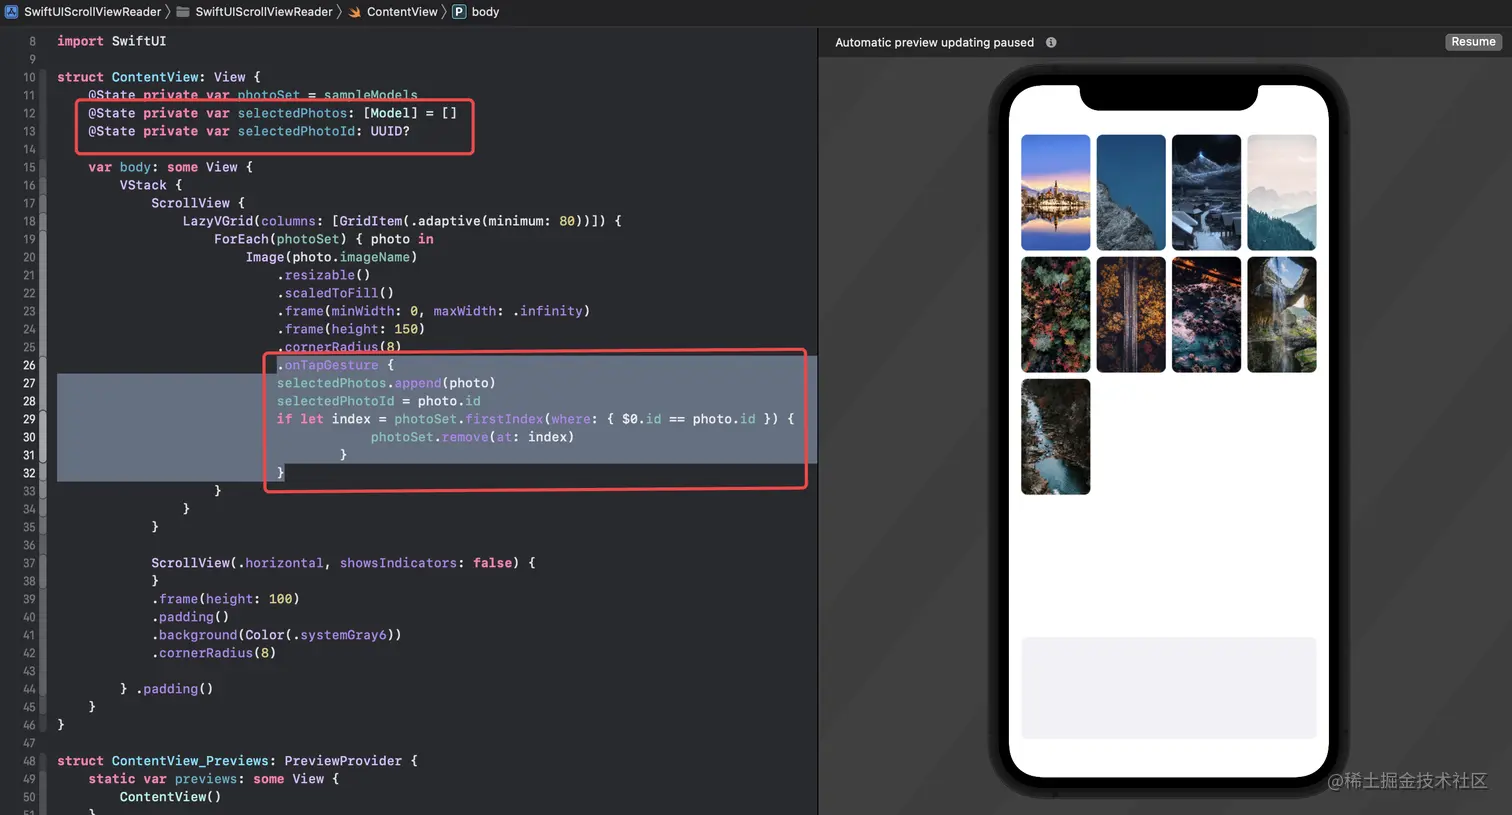Click line number 48 in gutter
Image resolution: width=1512 pixels, height=815 pixels.
pyautogui.click(x=29, y=761)
